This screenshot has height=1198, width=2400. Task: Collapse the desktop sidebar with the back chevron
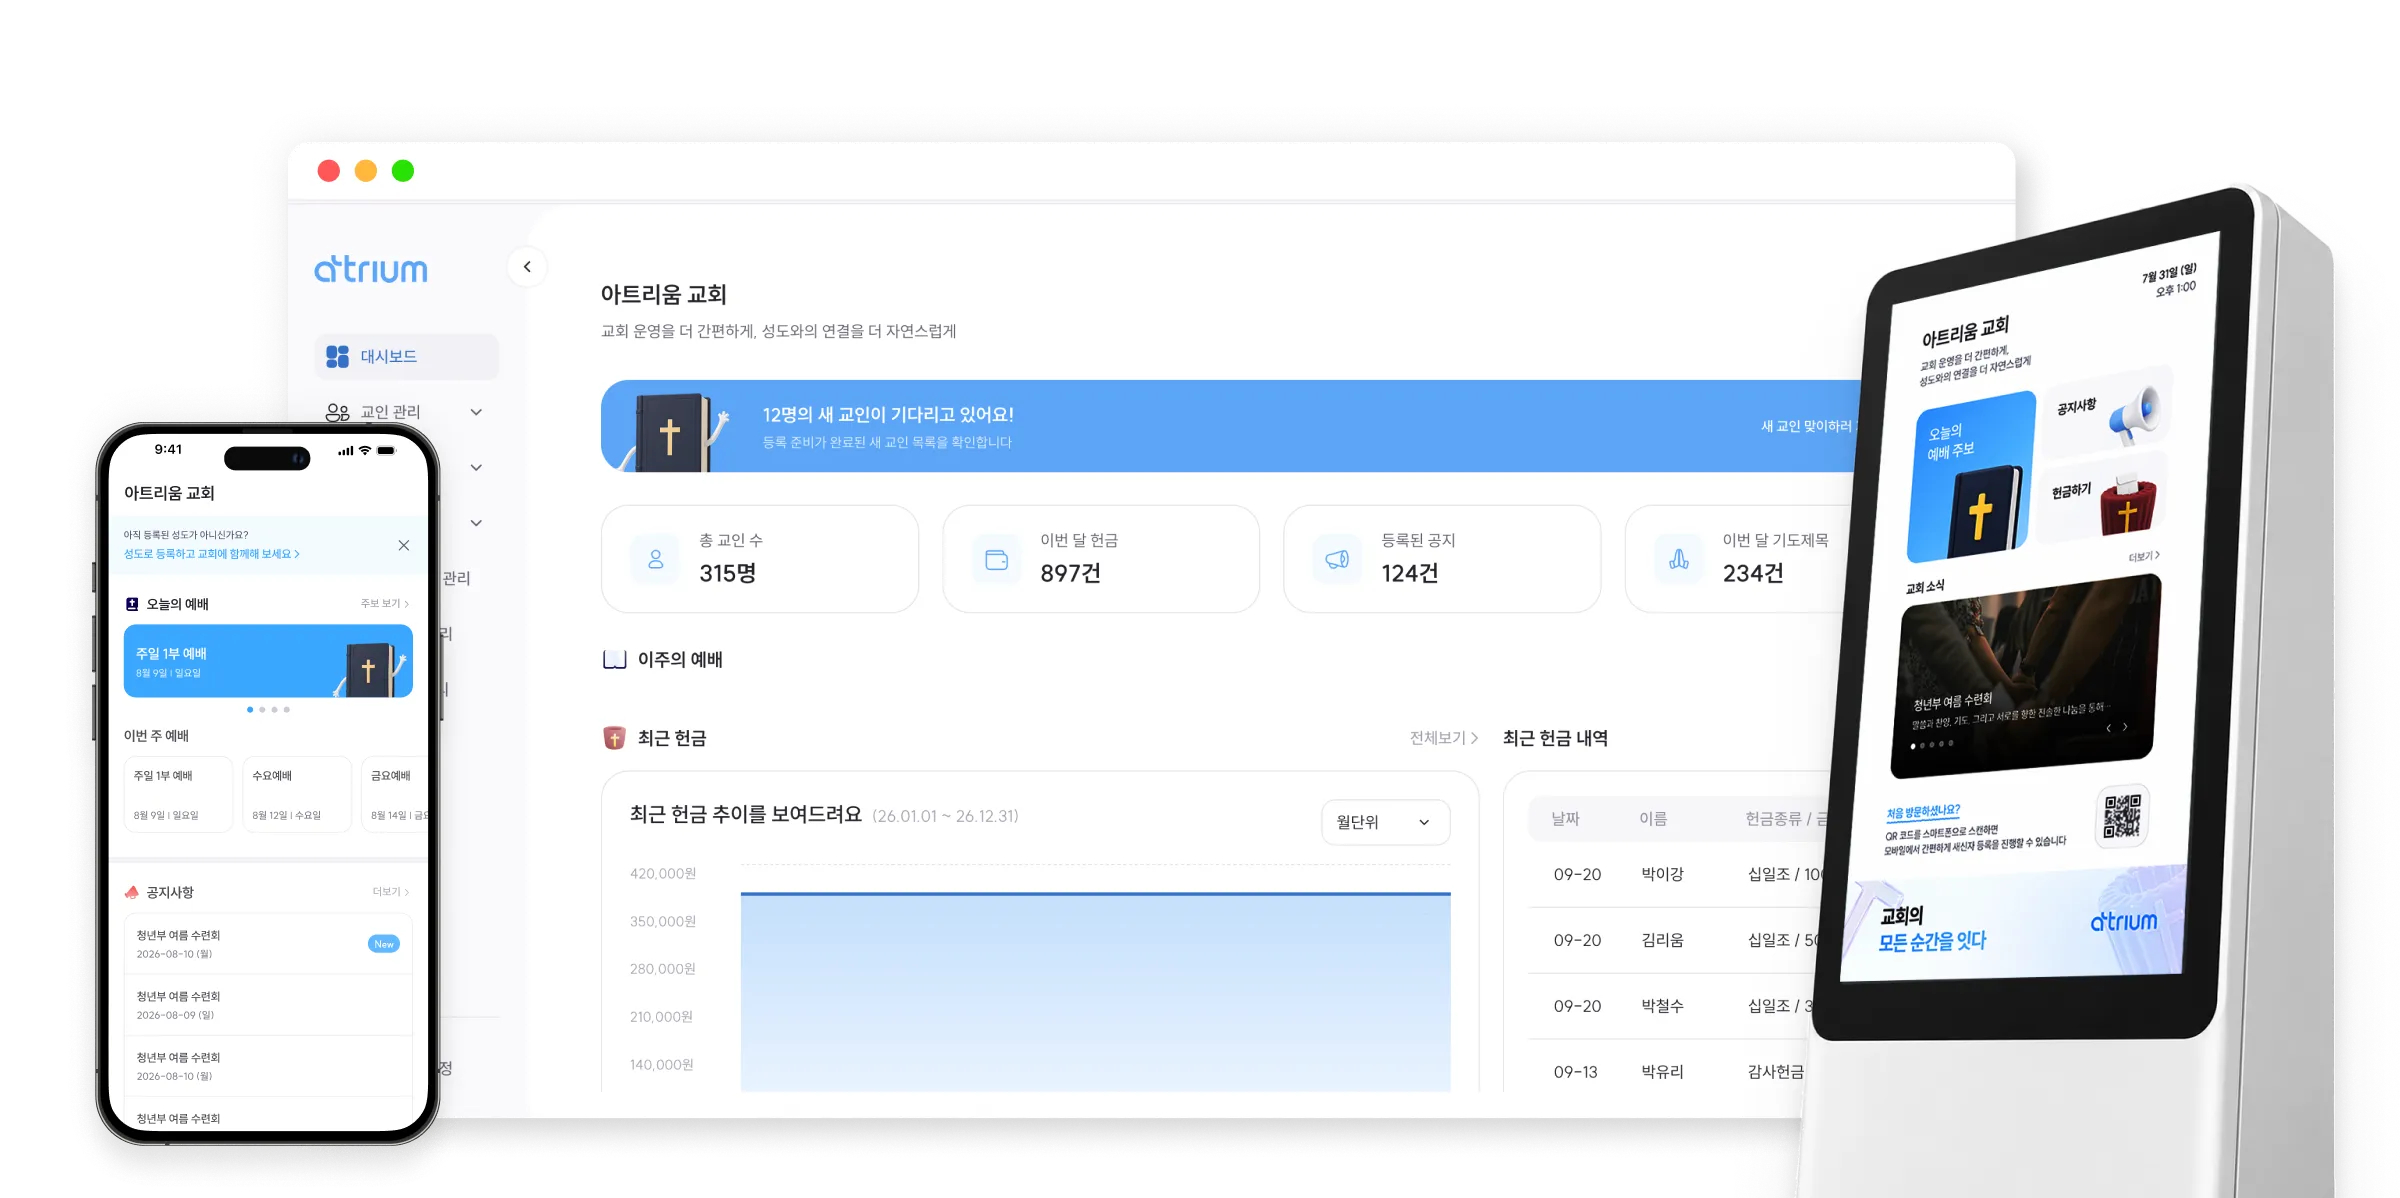coord(527,267)
